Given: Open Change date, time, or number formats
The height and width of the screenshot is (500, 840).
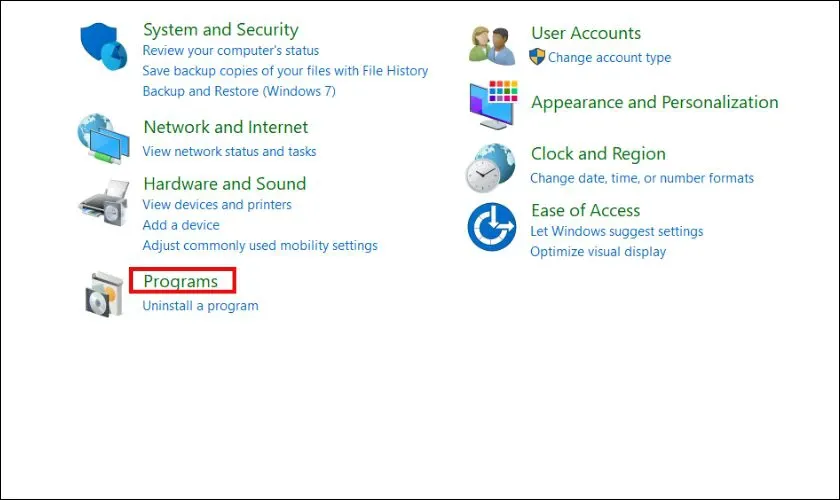Looking at the screenshot, I should 641,178.
